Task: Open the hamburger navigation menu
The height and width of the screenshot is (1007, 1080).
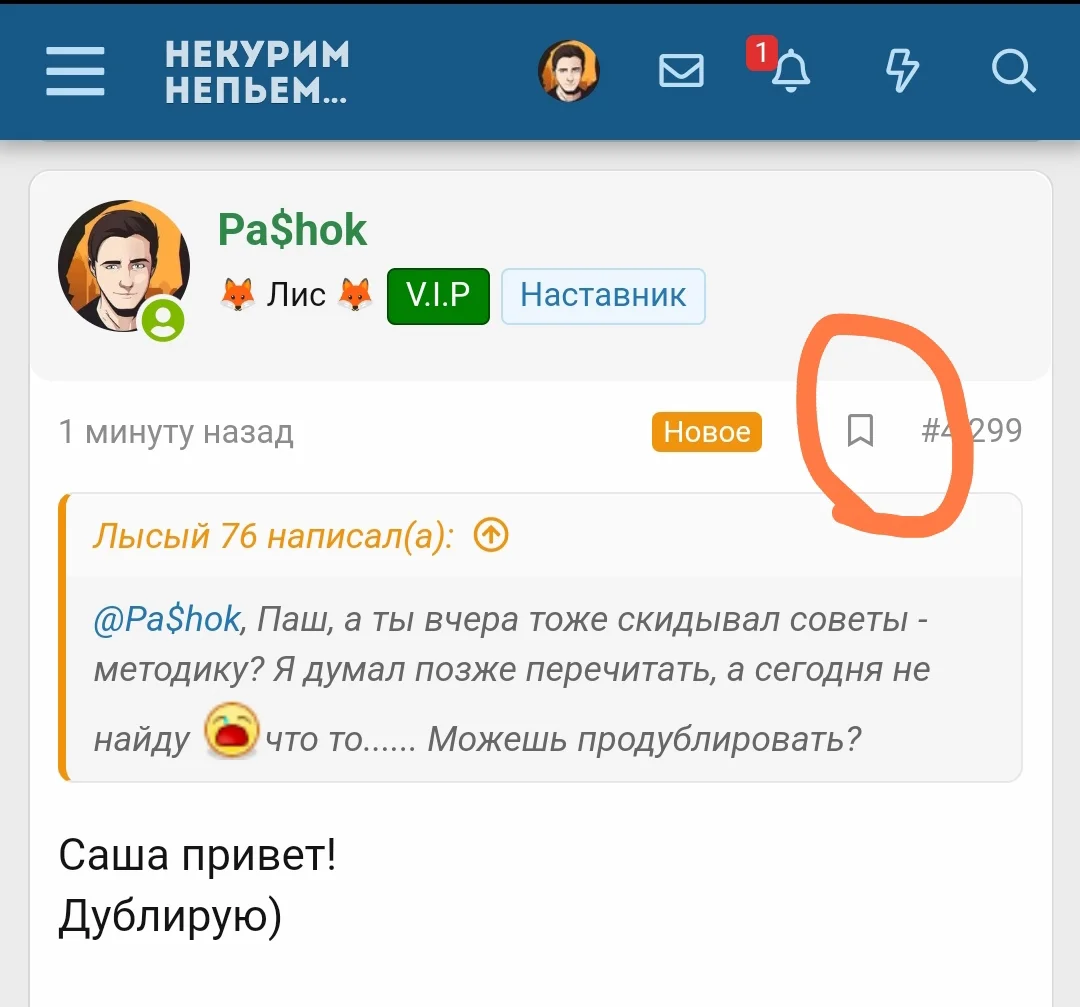Action: pos(75,71)
